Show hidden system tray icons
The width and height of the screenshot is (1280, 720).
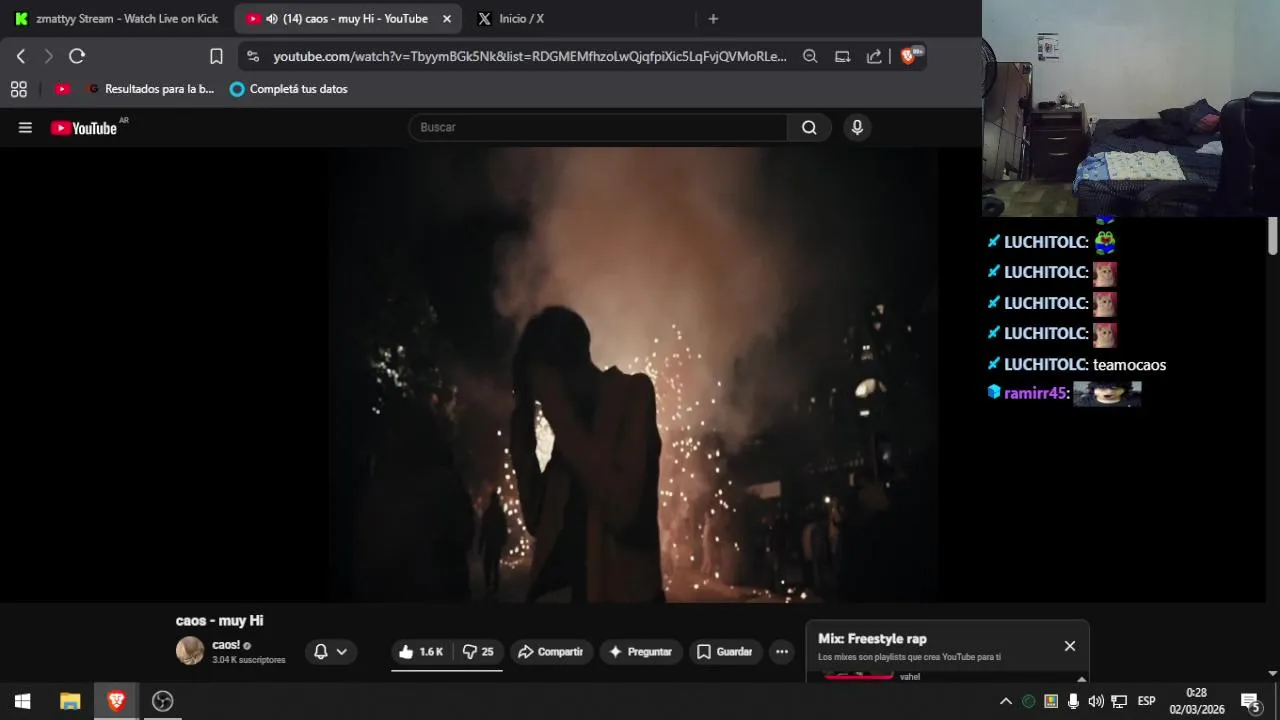[x=1006, y=701]
